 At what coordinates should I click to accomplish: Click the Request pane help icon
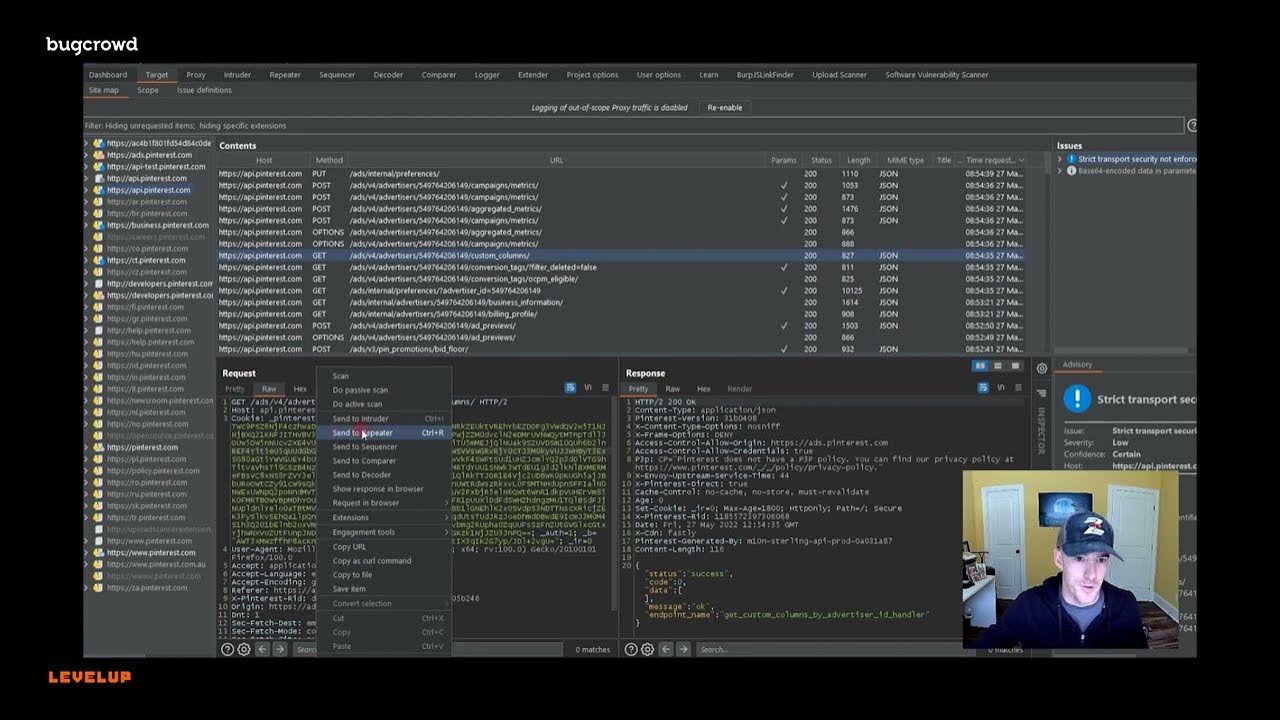tap(228, 650)
